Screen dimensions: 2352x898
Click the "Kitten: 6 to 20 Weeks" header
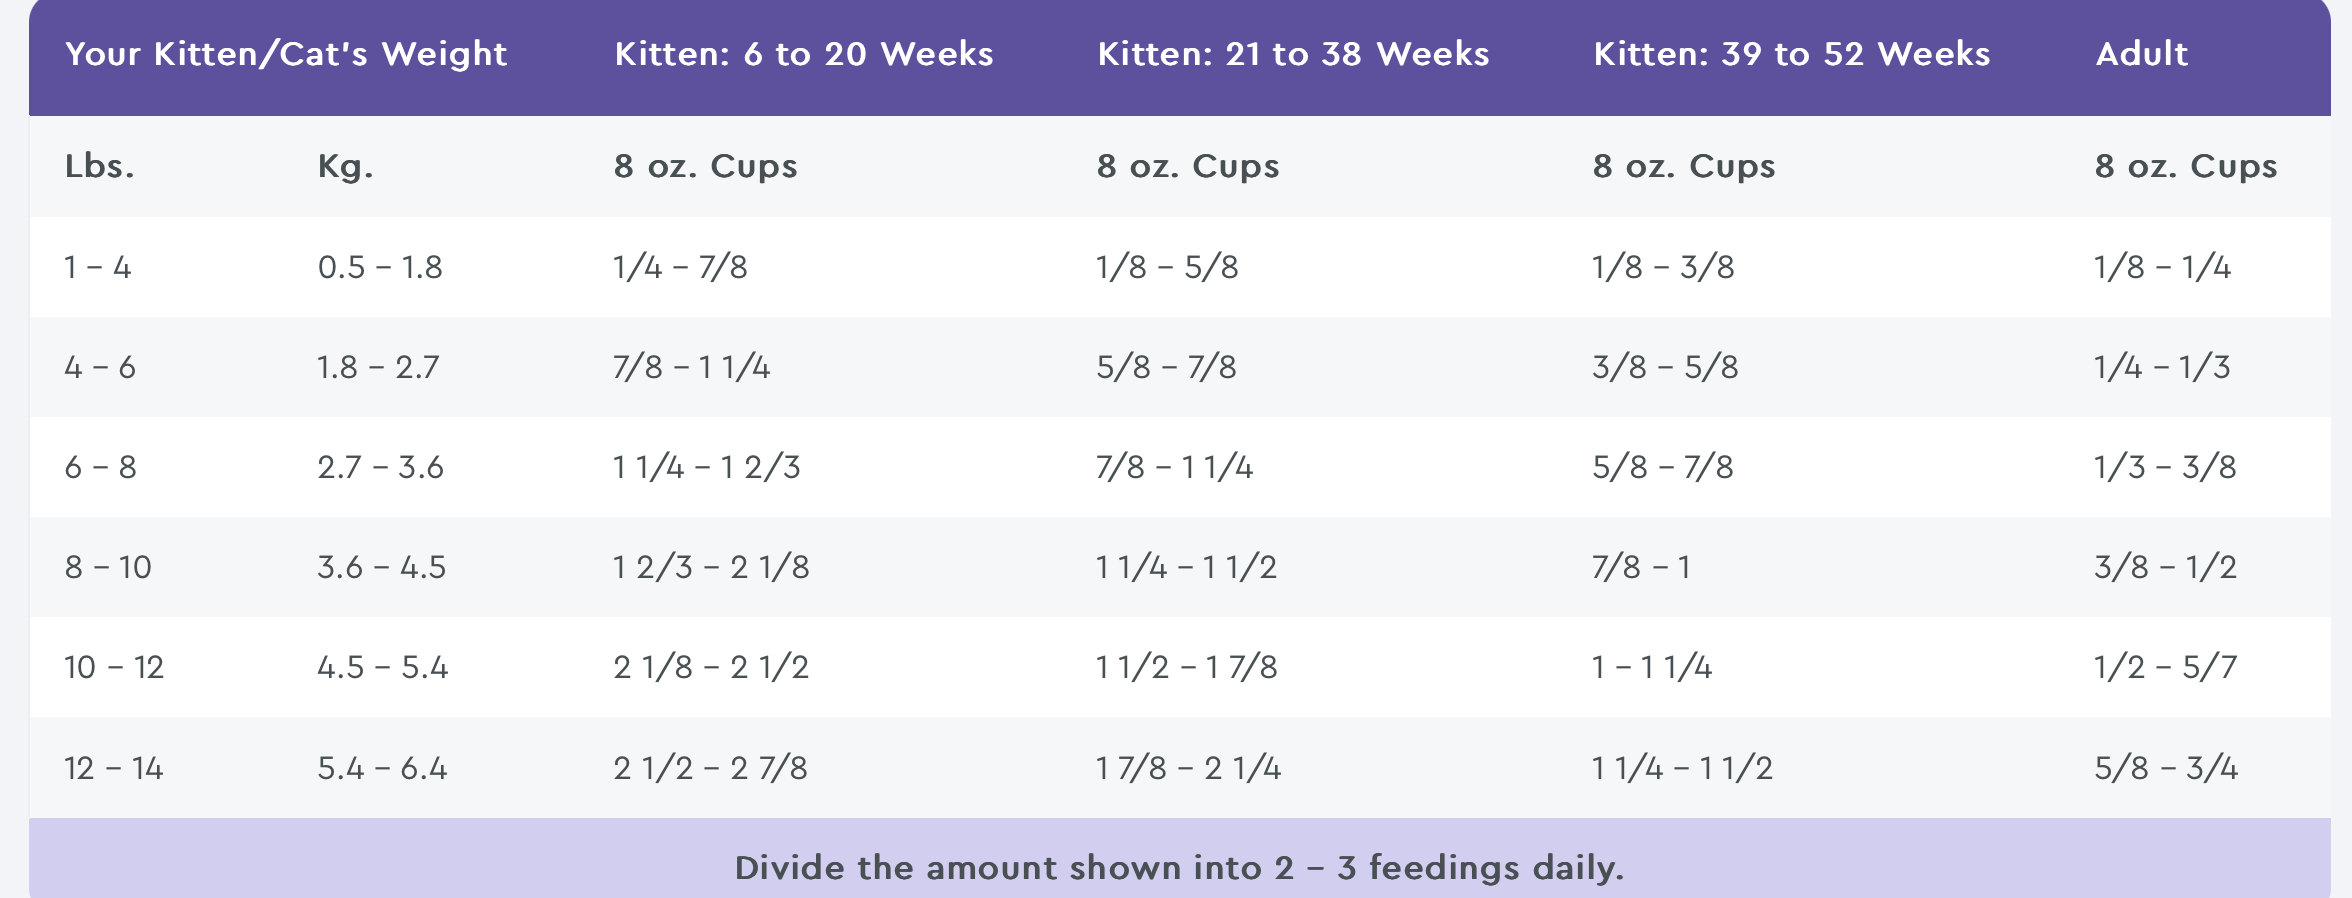click(804, 54)
